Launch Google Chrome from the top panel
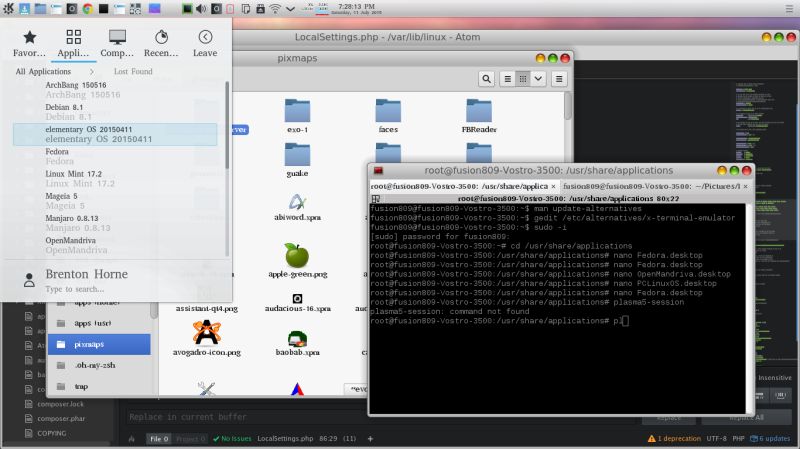The width and height of the screenshot is (800, 449). pyautogui.click(x=87, y=8)
